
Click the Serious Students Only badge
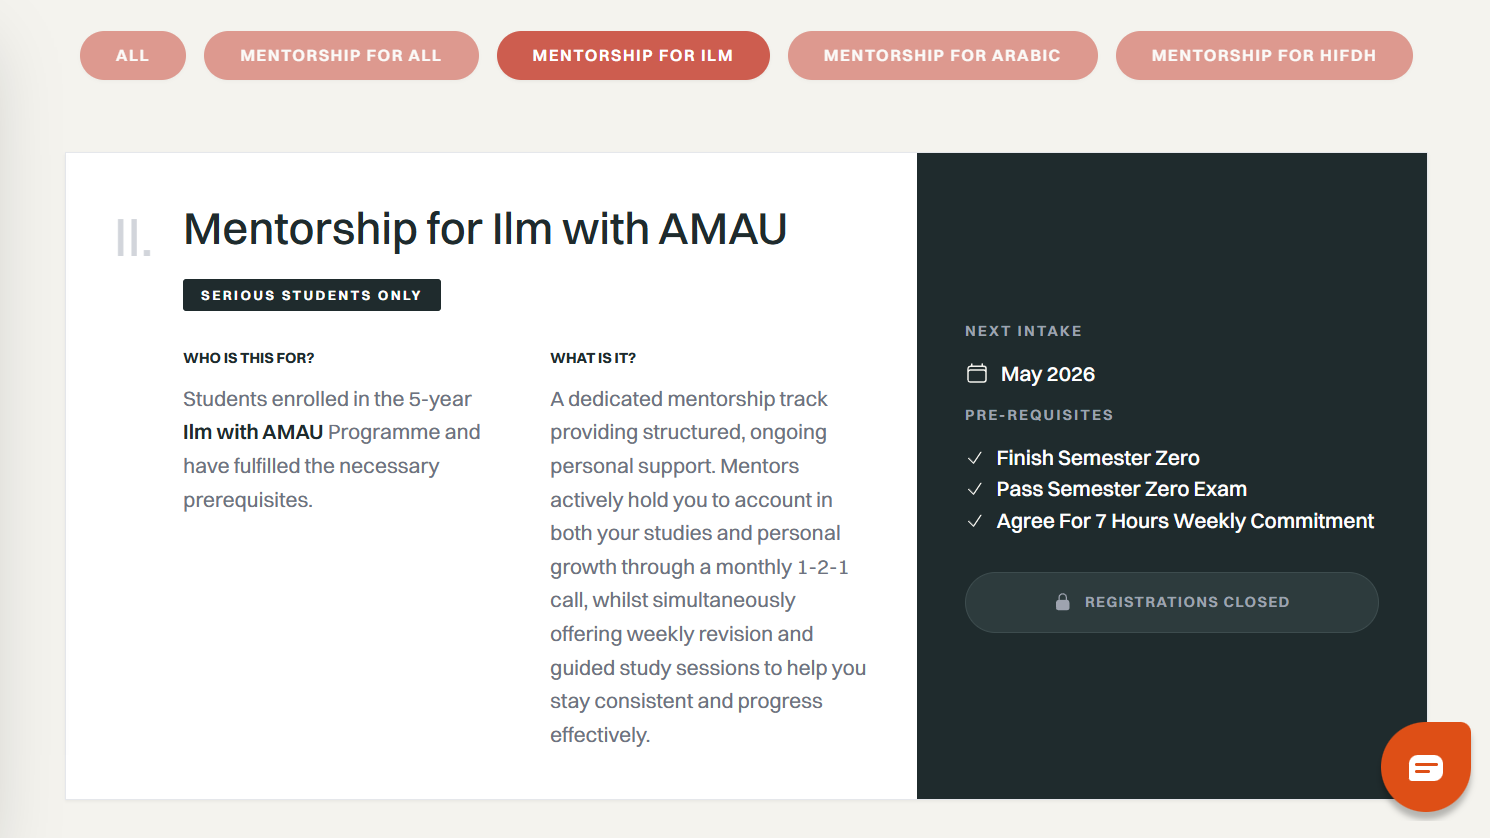(x=311, y=295)
